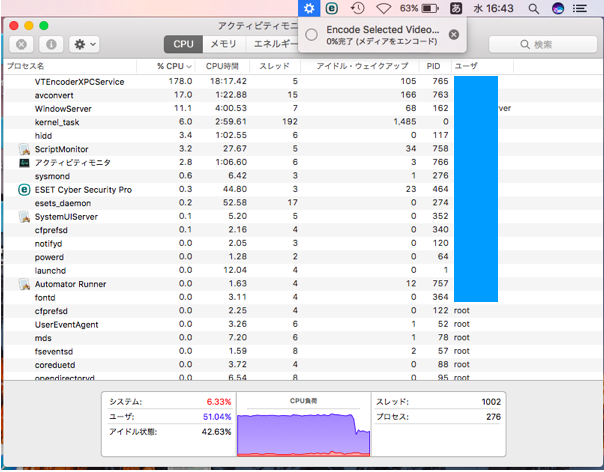Select the CPU tab
The image size is (604, 472).
coord(184,45)
